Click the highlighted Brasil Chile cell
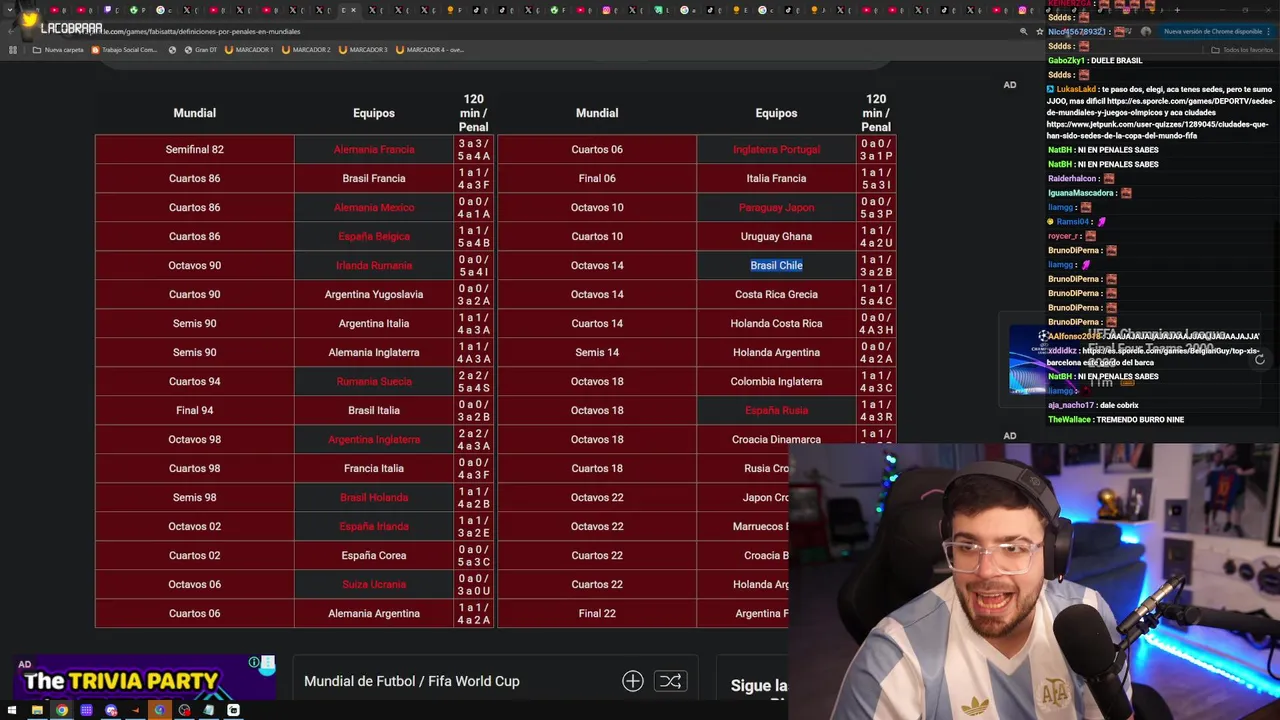The width and height of the screenshot is (1280, 720). pyautogui.click(x=777, y=265)
